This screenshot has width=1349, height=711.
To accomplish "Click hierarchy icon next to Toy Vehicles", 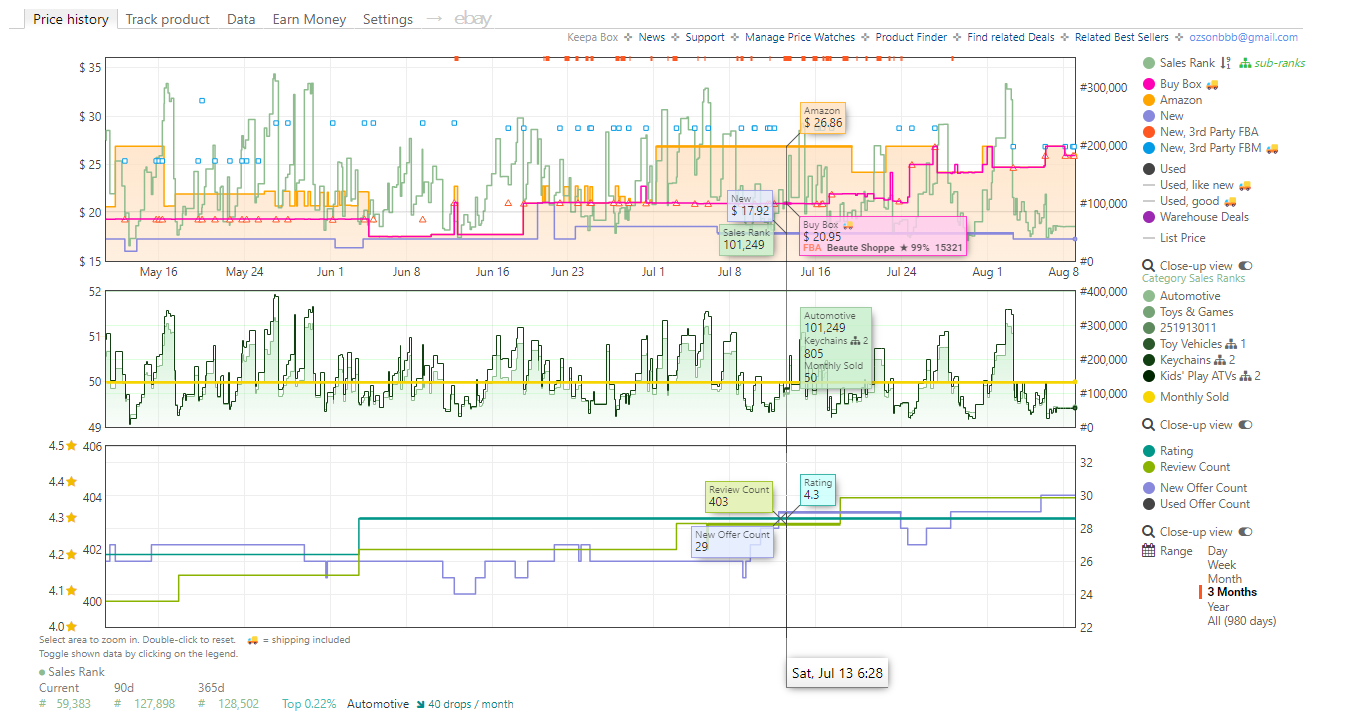I will coord(1230,344).
